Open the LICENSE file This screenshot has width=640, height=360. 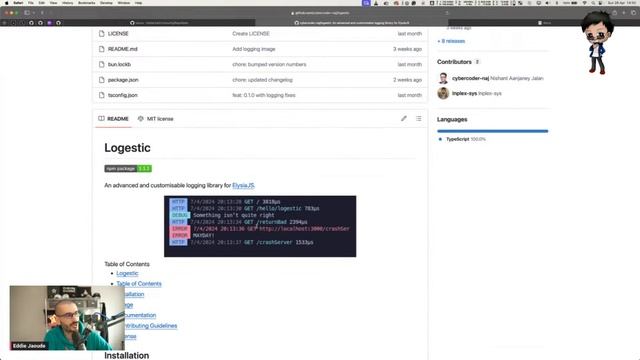click(118, 33)
